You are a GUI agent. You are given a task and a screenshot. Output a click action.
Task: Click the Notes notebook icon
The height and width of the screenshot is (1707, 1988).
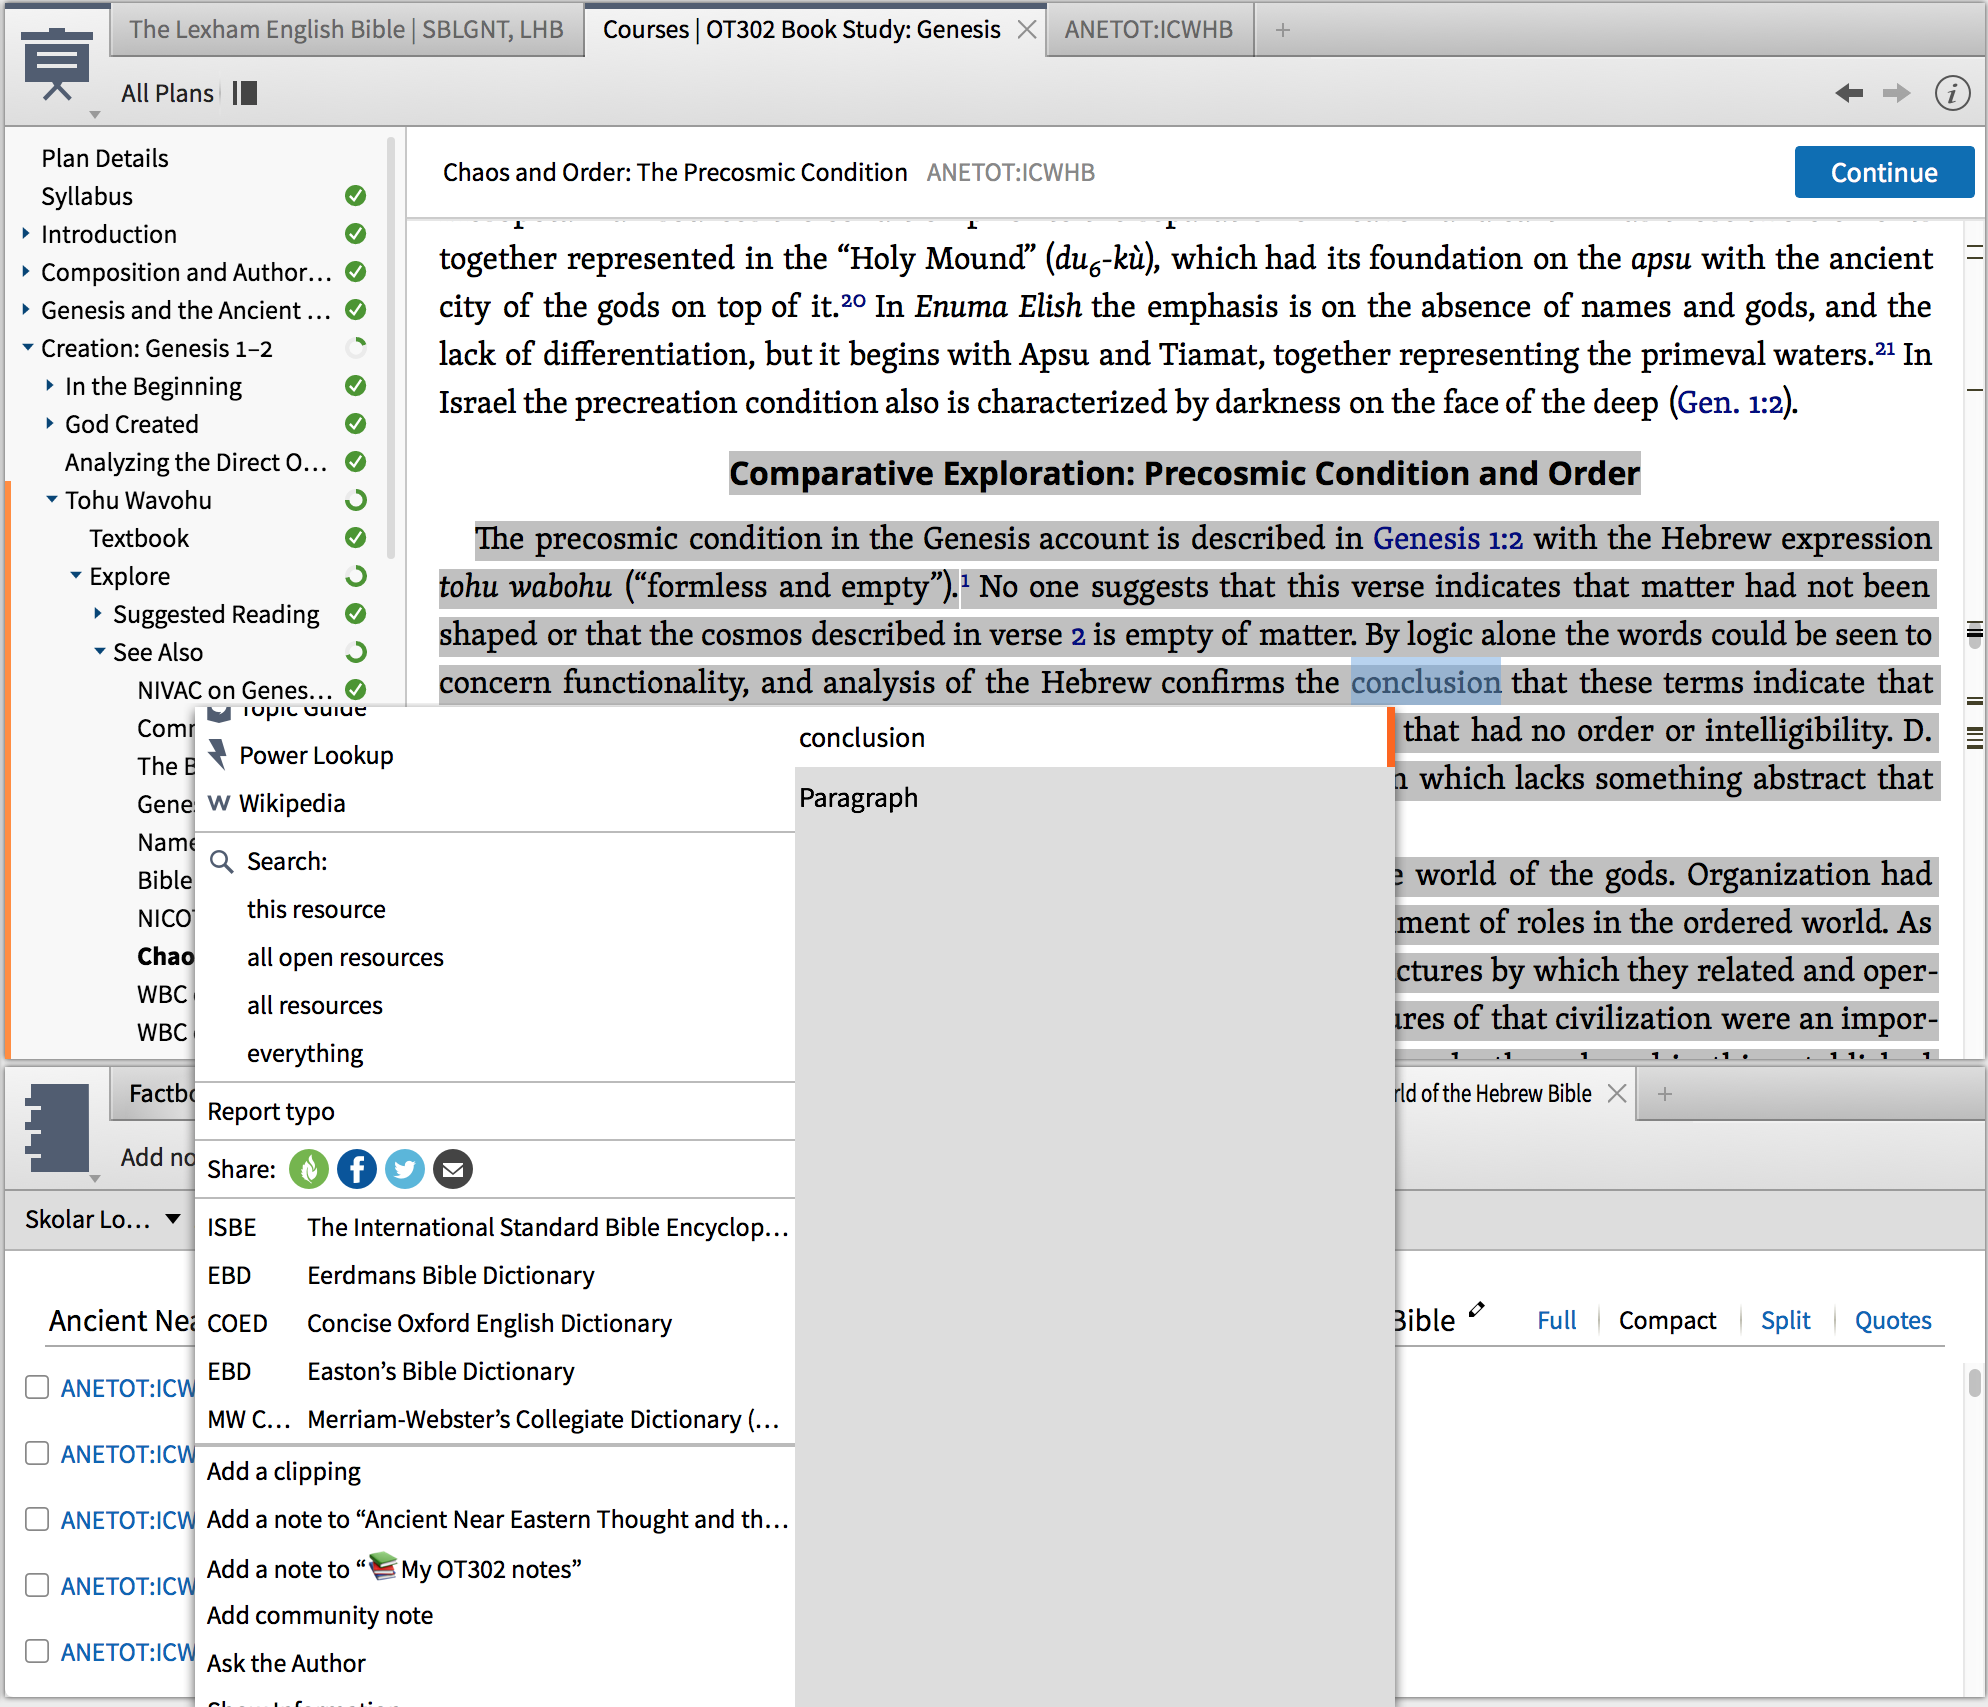(57, 1127)
